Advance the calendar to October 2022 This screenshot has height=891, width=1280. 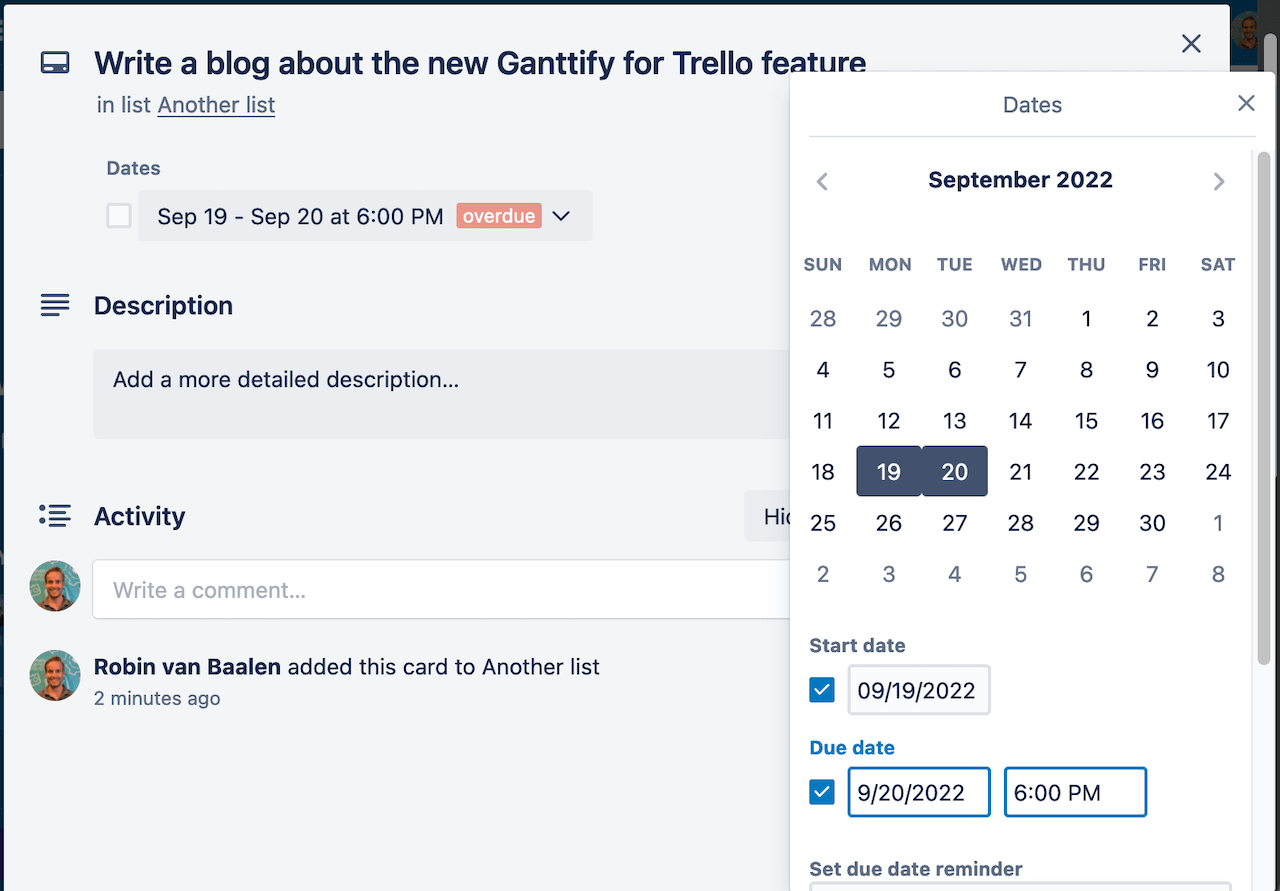coord(1219,181)
